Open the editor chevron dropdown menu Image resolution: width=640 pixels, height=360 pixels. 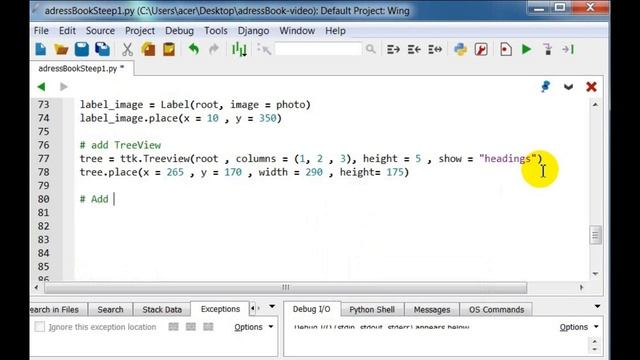(x=568, y=87)
